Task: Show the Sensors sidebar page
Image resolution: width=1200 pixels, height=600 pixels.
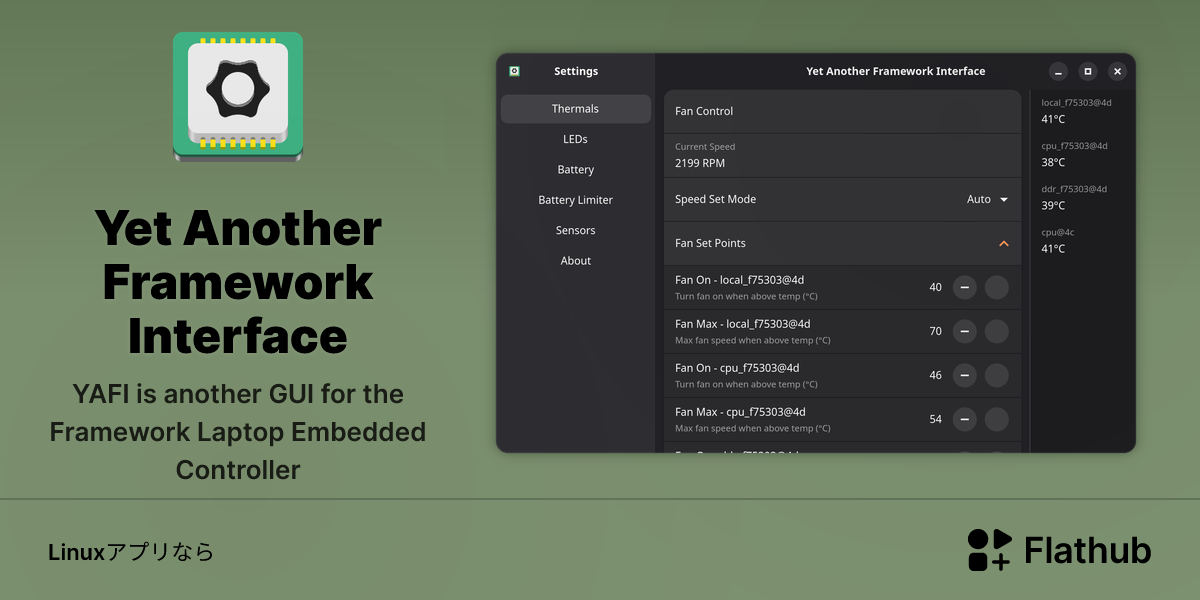Action: 576,230
